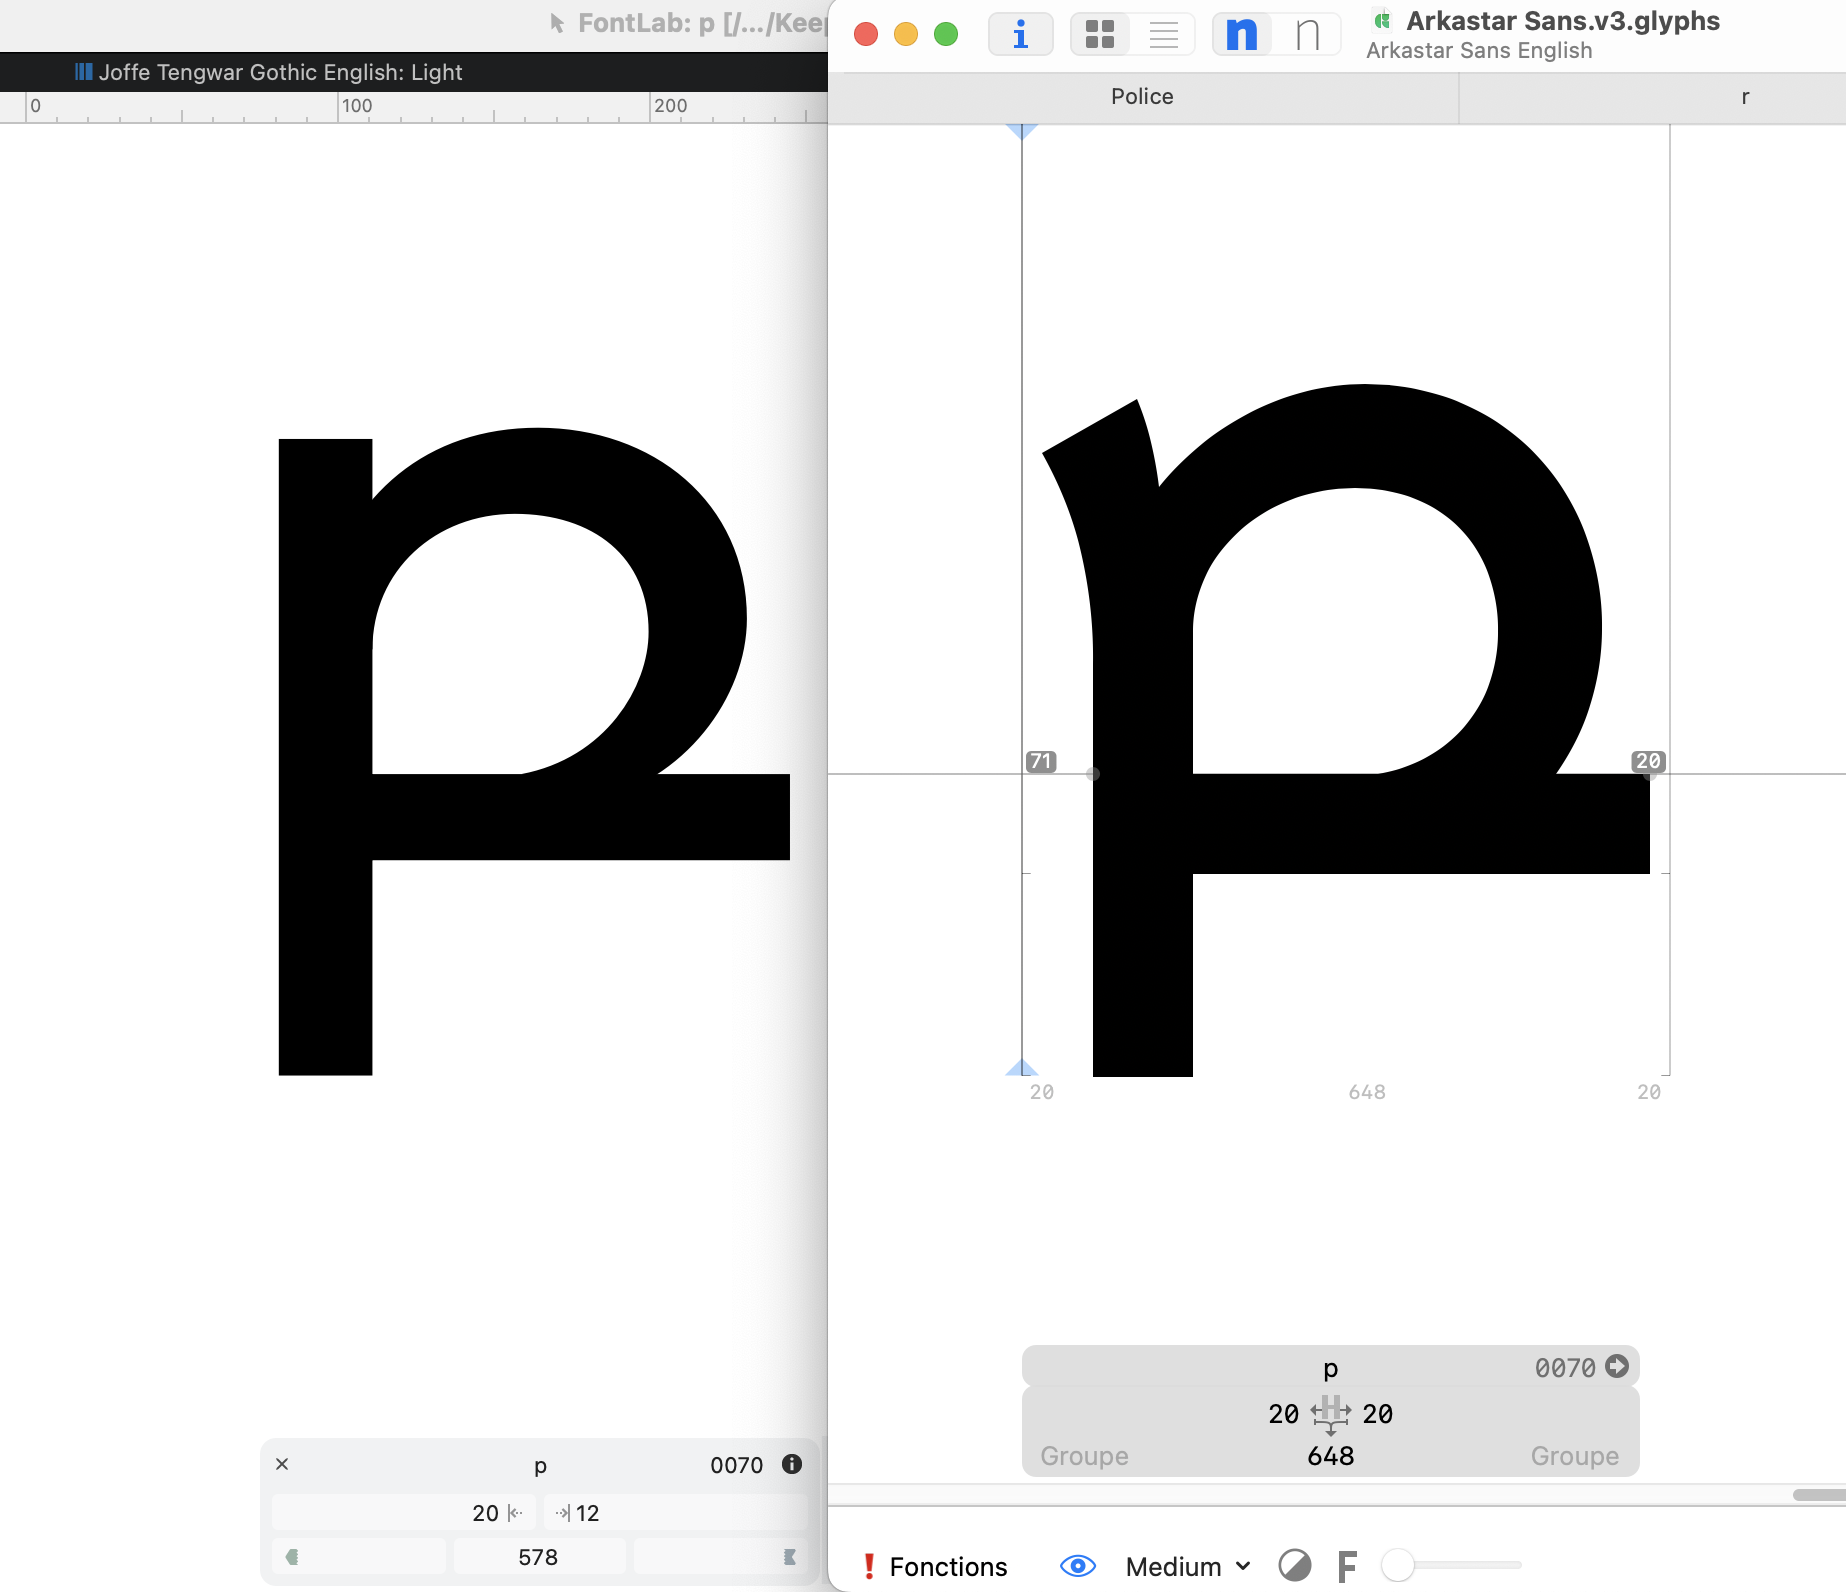Click the 578 advance width field
This screenshot has width=1846, height=1592.
[539, 1557]
